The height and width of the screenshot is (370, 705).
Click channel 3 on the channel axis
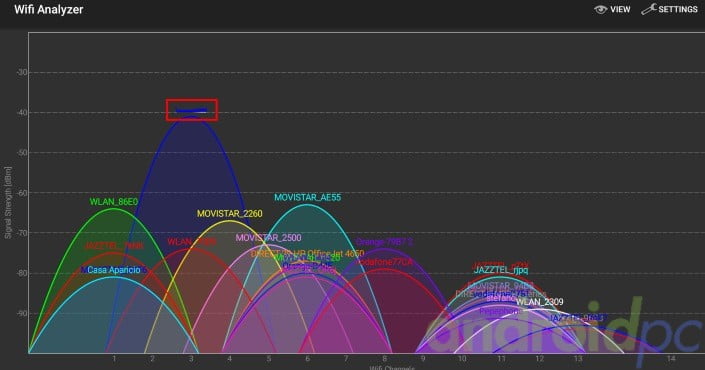191,359
